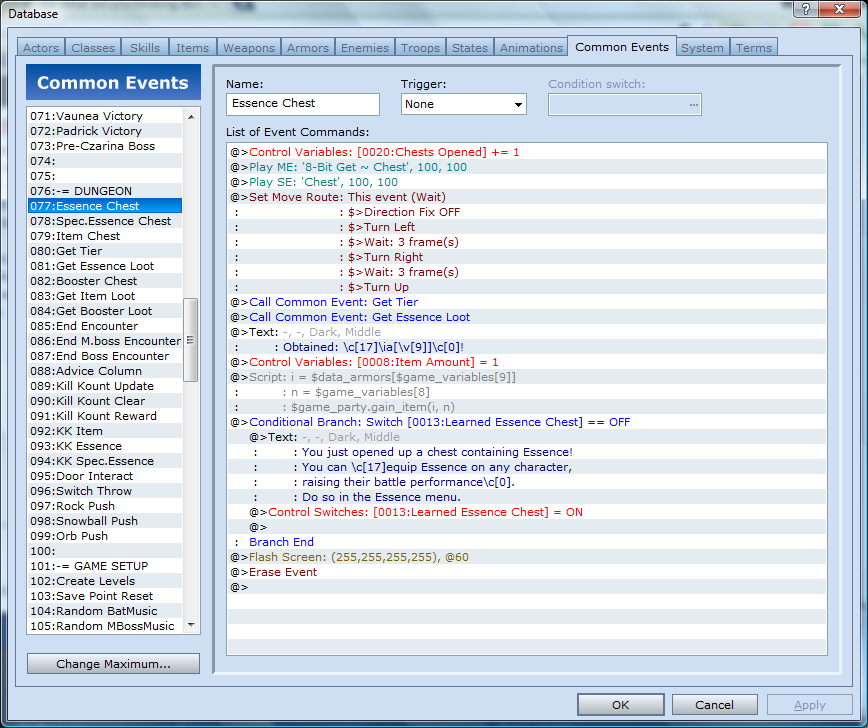The width and height of the screenshot is (868, 728).
Task: Switch to the Actors tab
Action: coord(41,48)
